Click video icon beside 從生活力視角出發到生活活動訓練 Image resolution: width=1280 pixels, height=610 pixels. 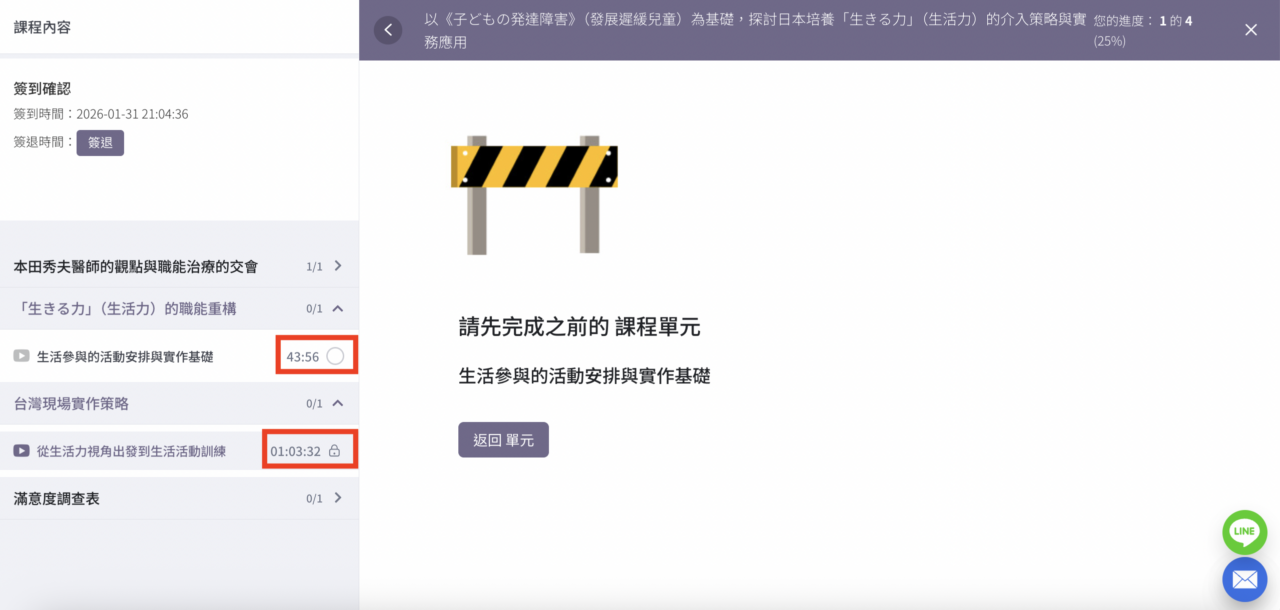click(21, 451)
